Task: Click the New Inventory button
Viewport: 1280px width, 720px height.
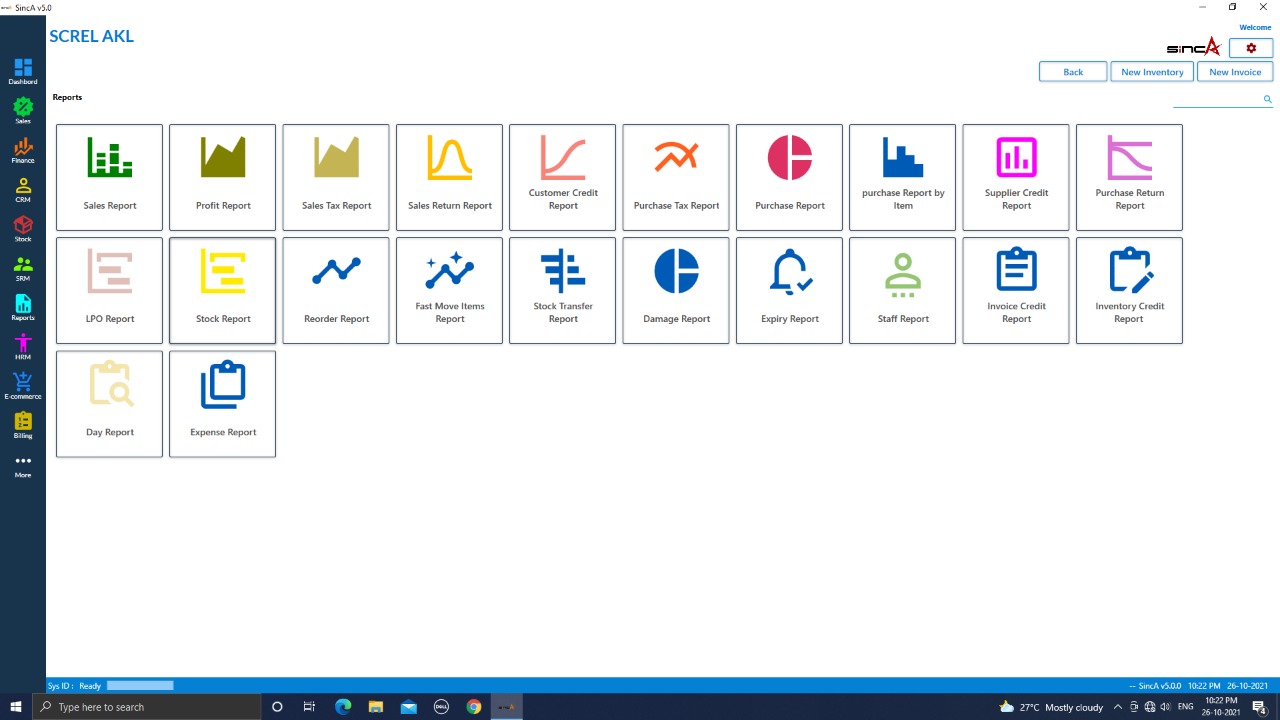Action: click(x=1152, y=72)
